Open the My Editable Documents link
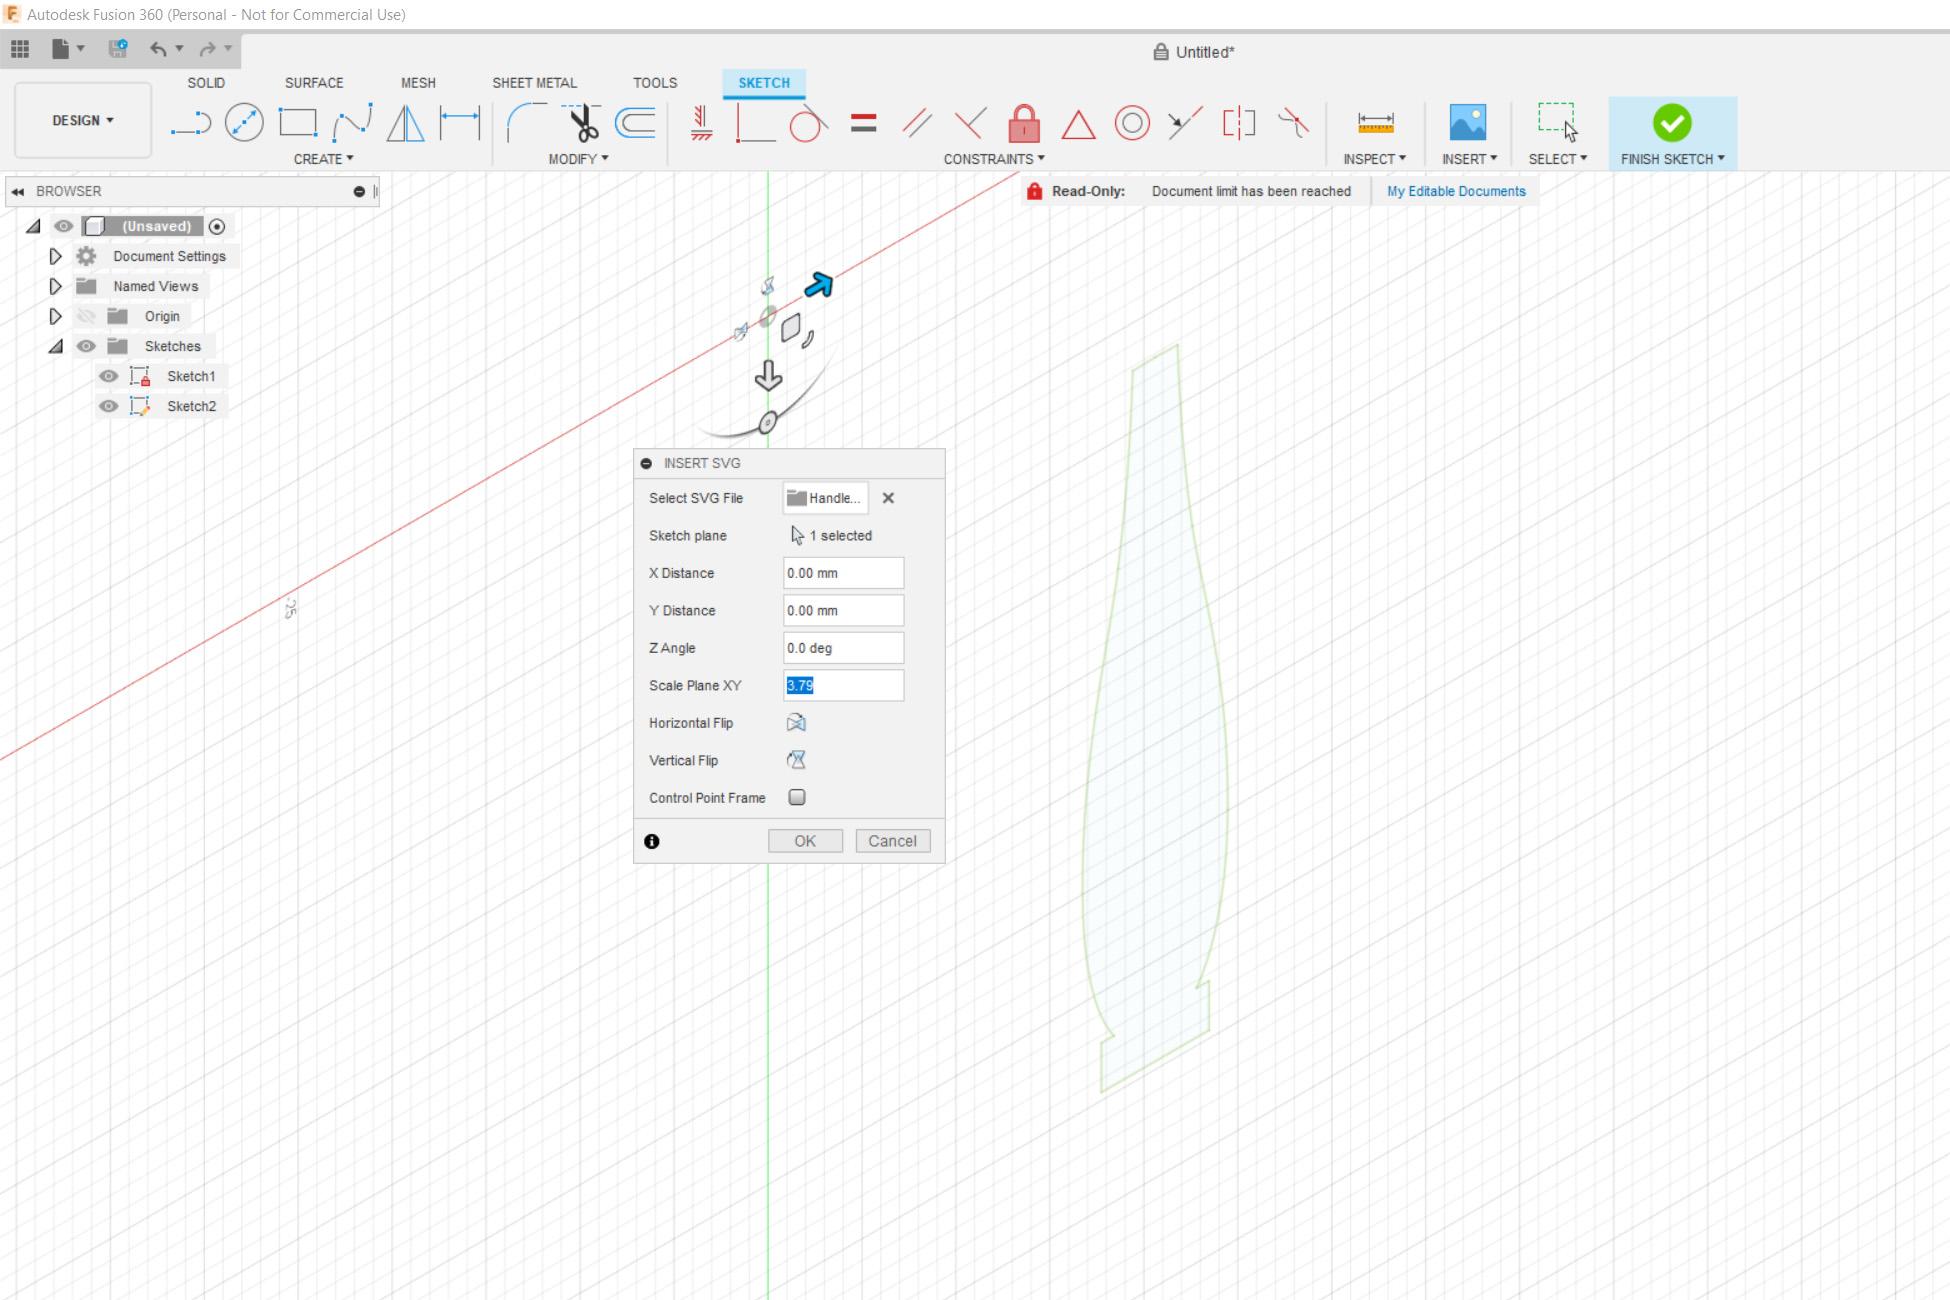The image size is (1950, 1300). (x=1456, y=191)
